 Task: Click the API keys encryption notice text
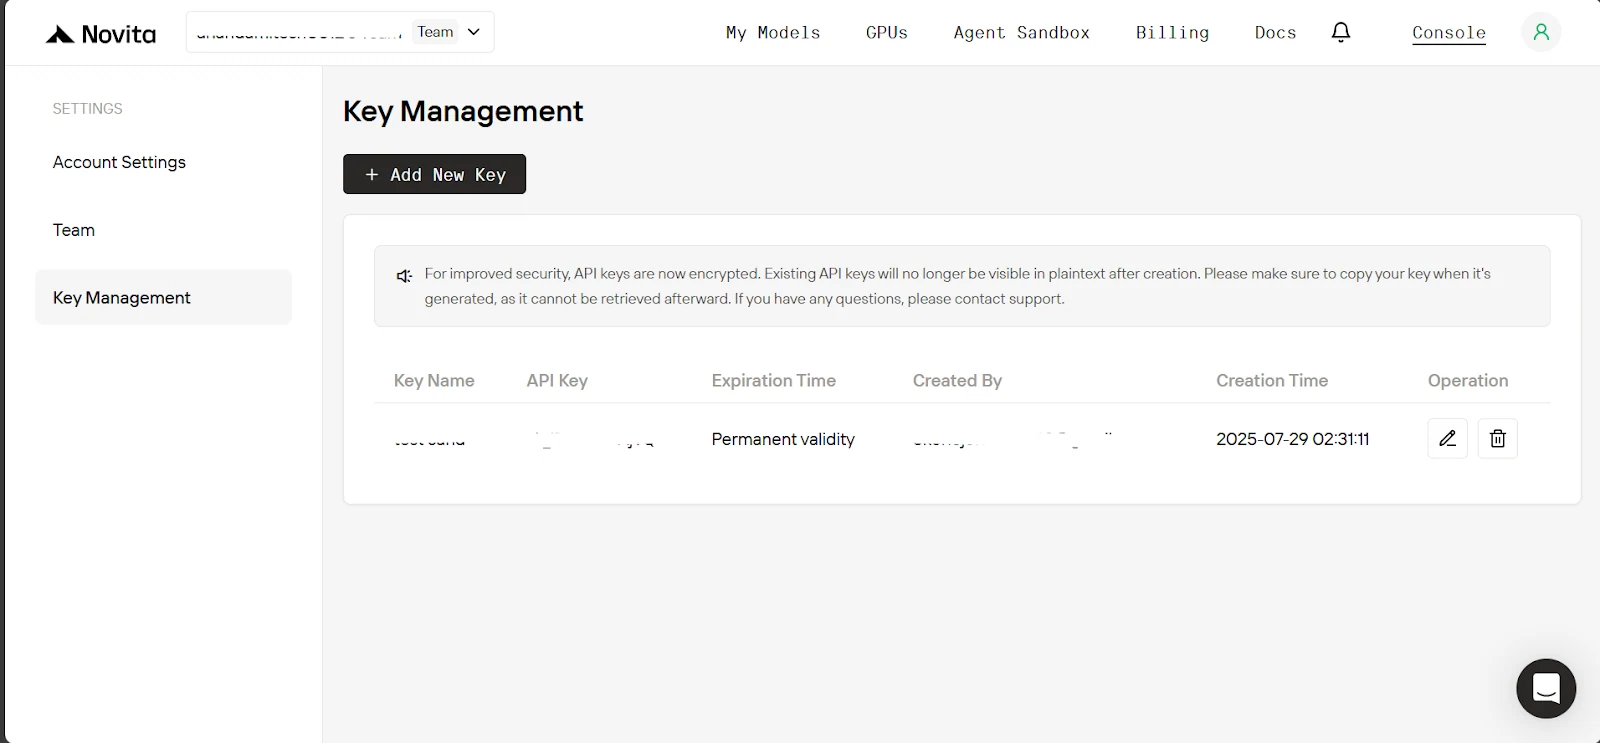click(x=957, y=286)
